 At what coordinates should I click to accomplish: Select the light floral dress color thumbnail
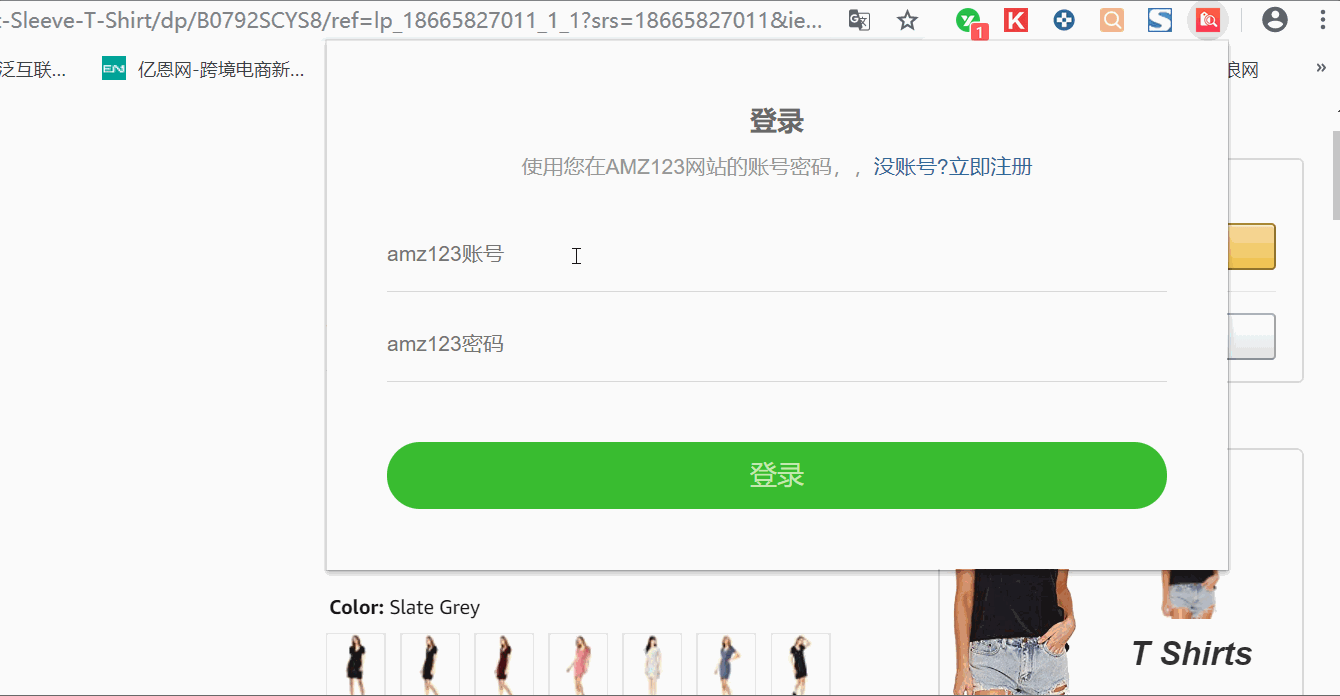pos(652,664)
